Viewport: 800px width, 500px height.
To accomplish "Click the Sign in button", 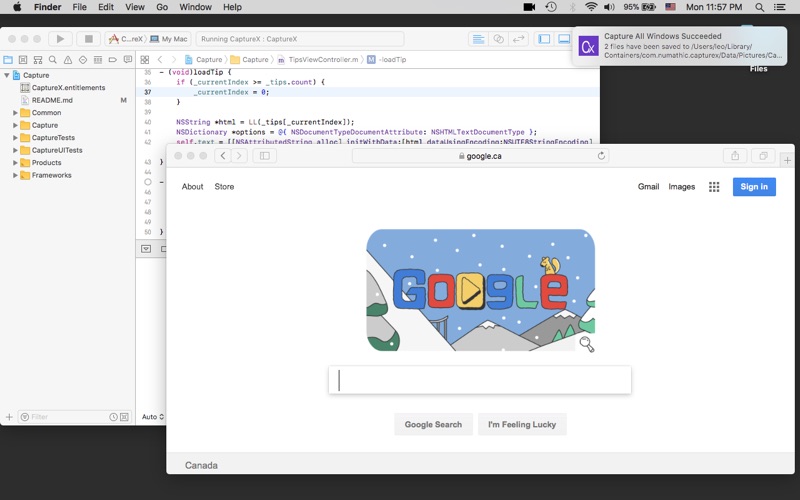I will click(x=754, y=187).
